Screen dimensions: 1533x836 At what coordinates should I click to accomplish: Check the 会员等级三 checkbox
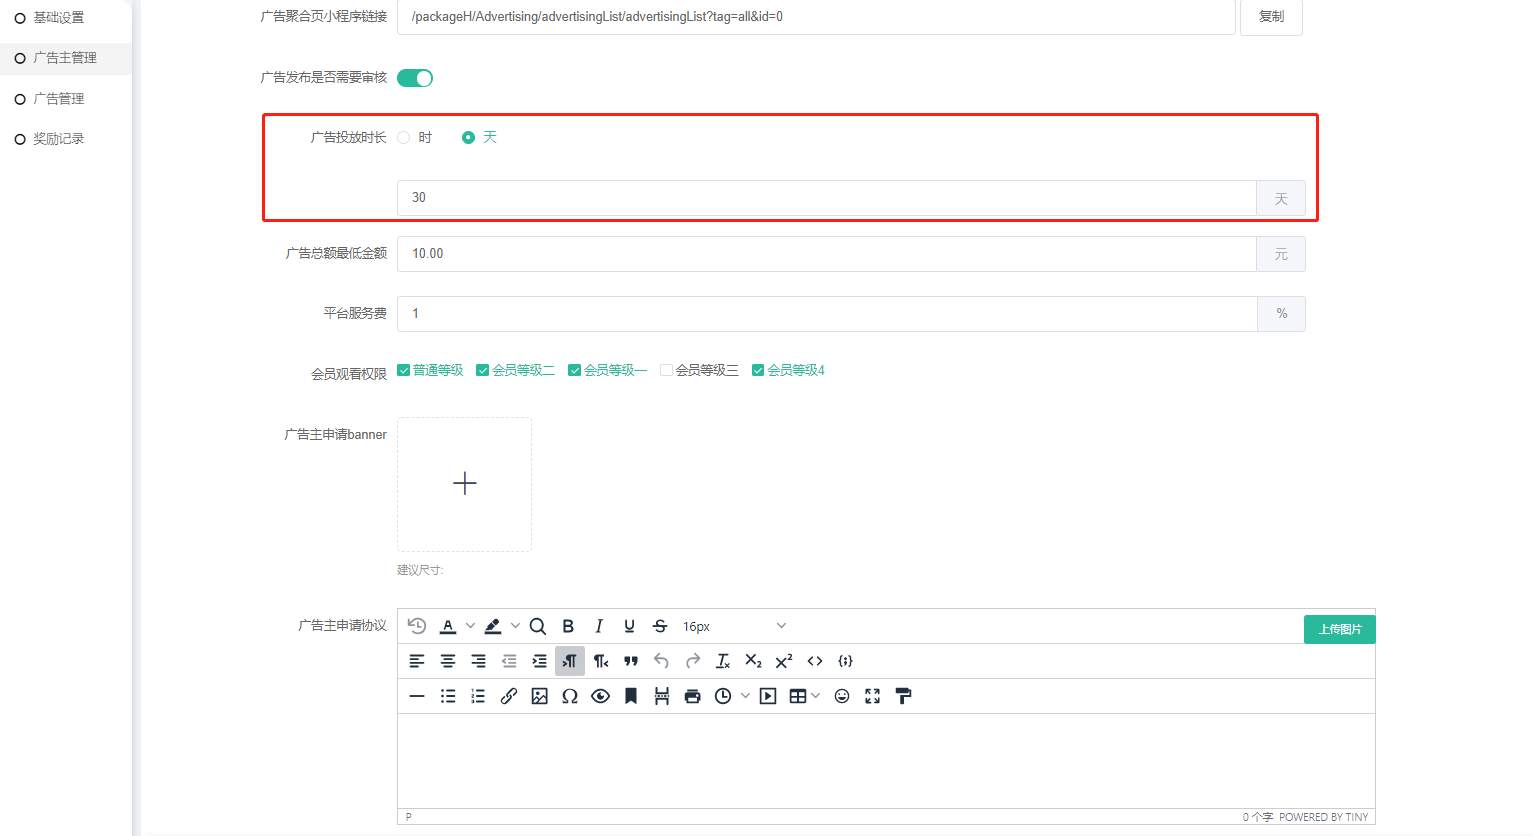(666, 371)
